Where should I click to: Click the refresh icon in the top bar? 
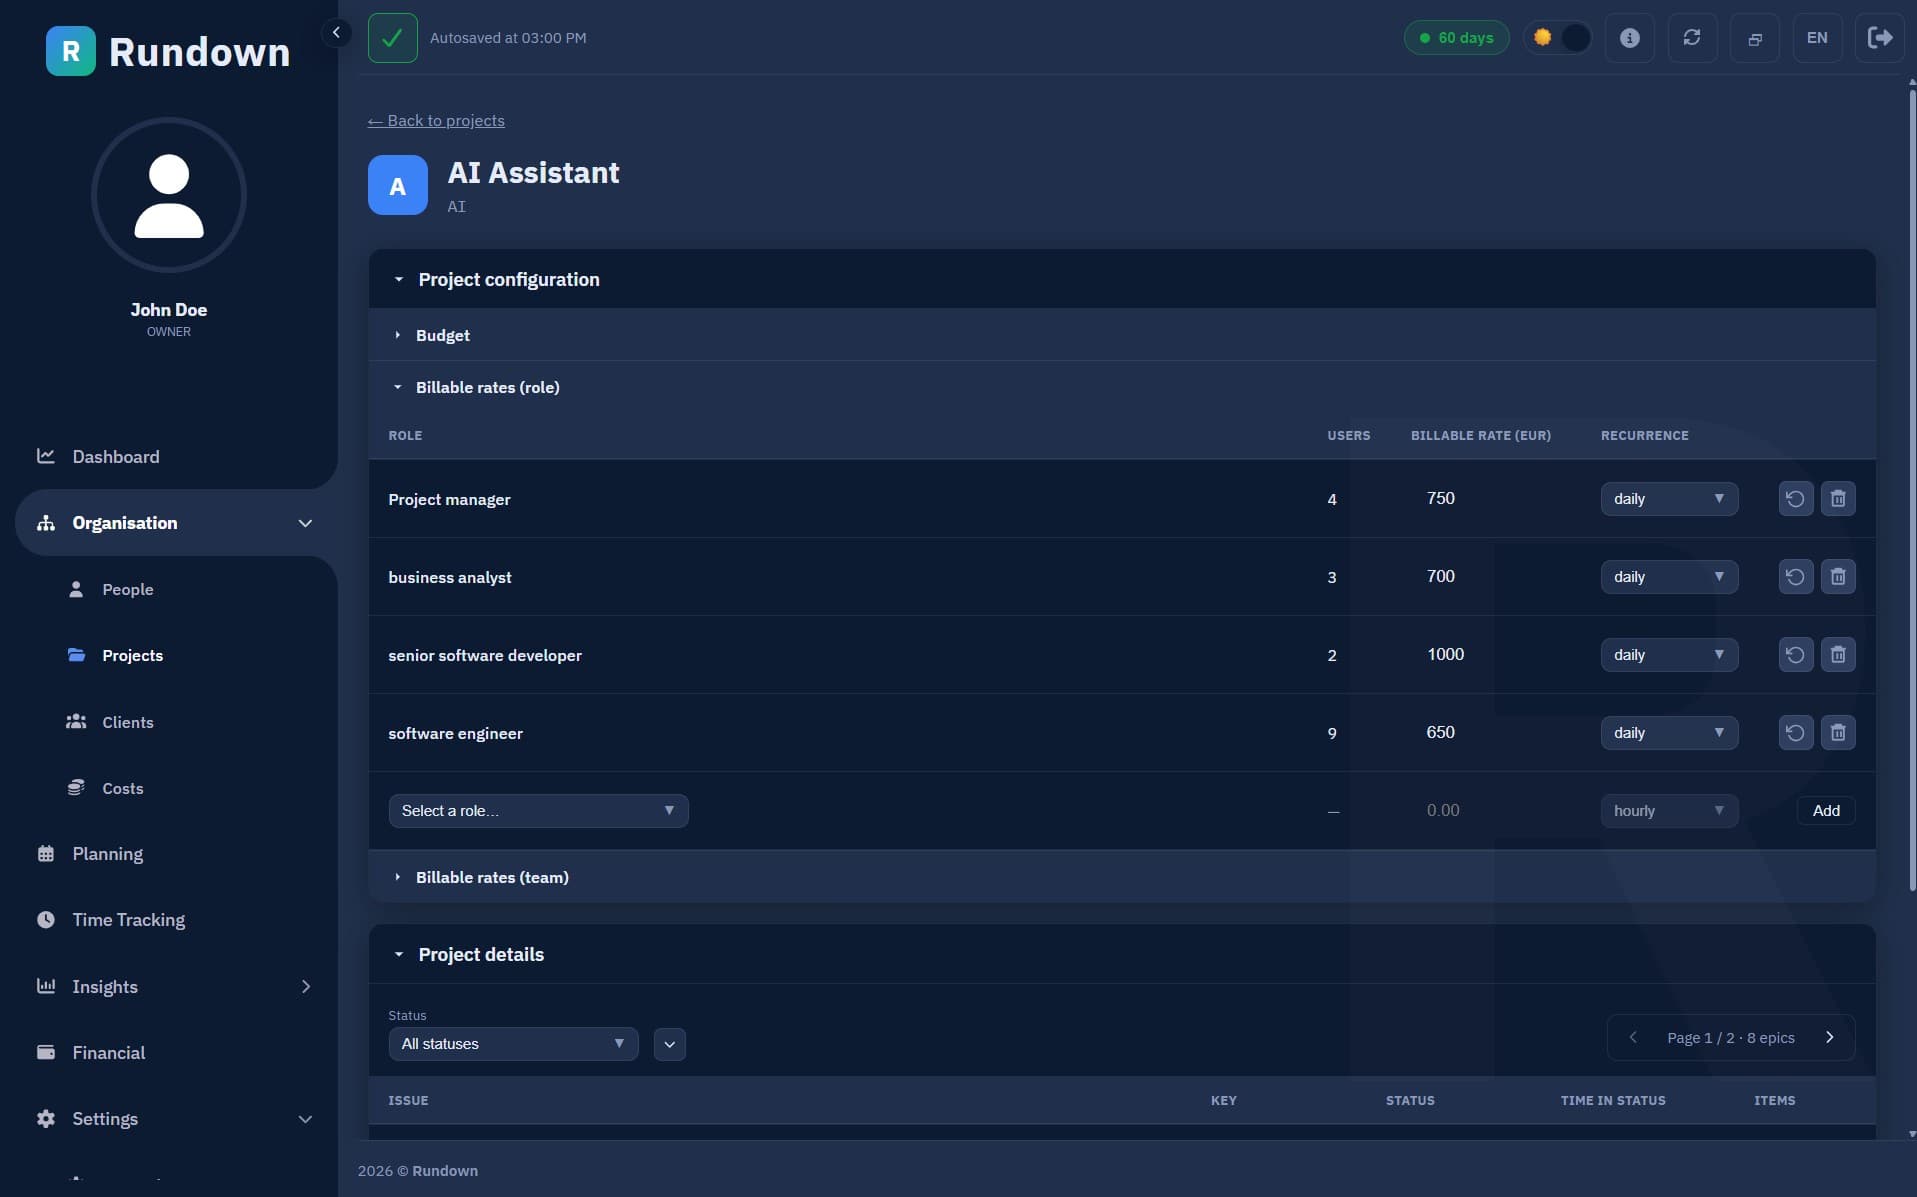(x=1692, y=38)
